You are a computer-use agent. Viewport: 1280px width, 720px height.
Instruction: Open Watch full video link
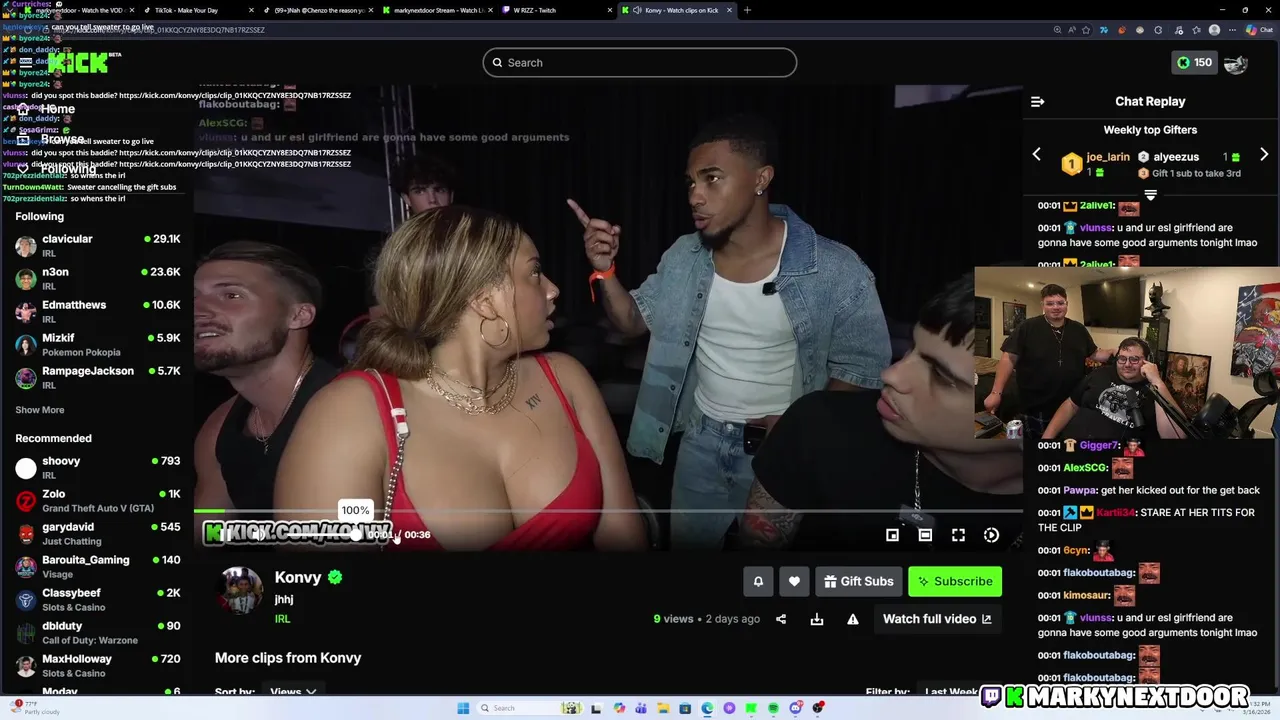click(937, 619)
